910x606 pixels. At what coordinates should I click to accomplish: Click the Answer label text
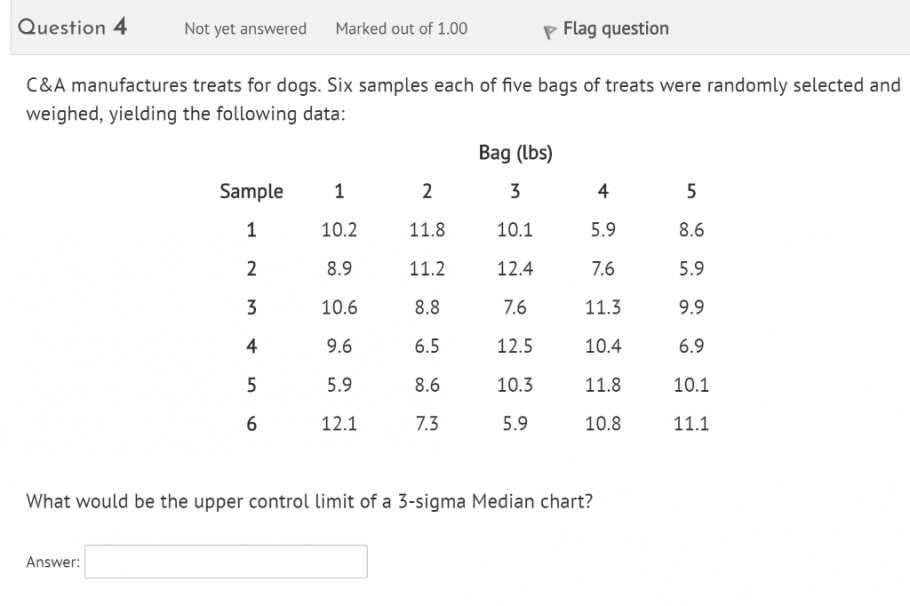[x=53, y=562]
